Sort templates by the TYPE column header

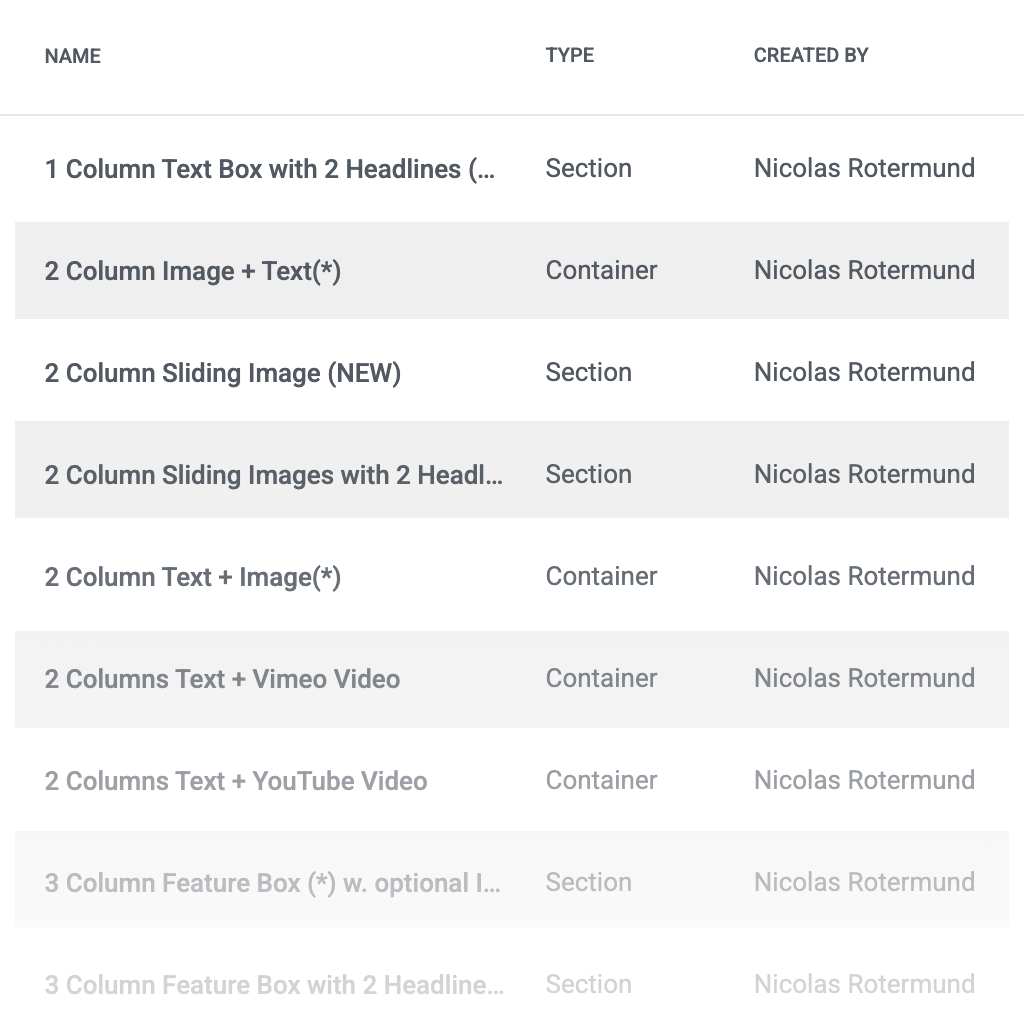(569, 55)
